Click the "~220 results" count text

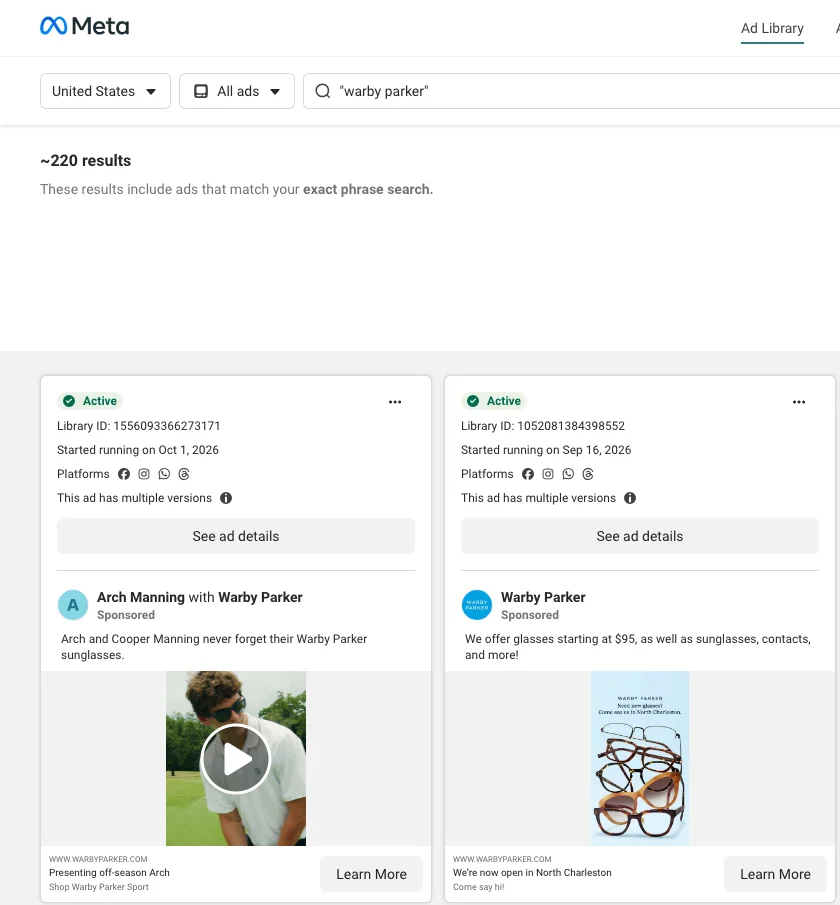coord(85,160)
